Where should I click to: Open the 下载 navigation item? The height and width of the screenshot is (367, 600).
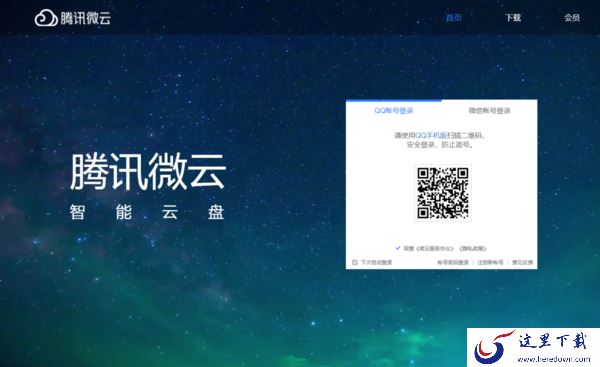513,18
